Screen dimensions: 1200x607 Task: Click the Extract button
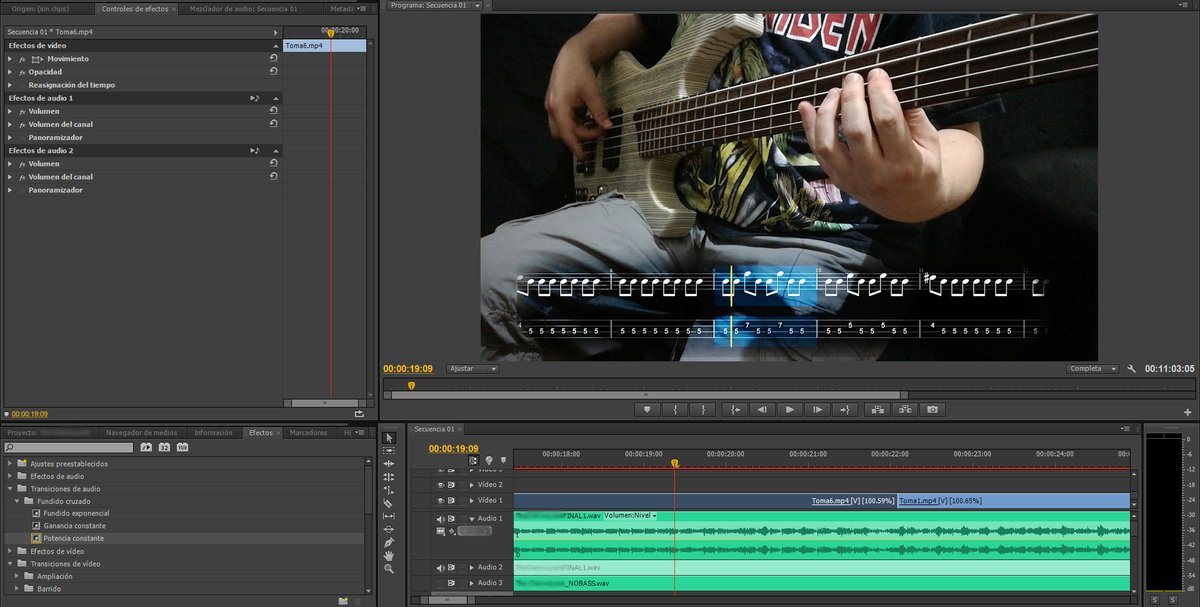tap(905, 409)
